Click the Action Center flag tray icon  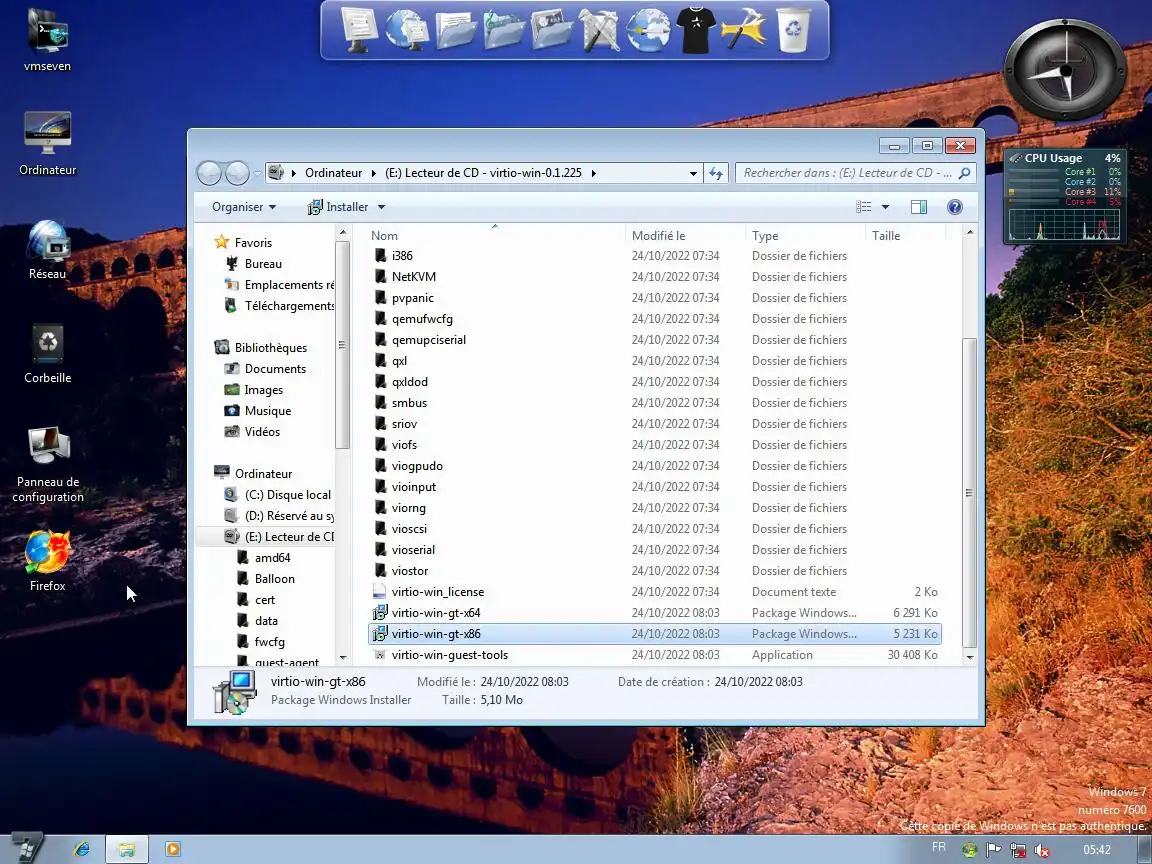[993, 850]
